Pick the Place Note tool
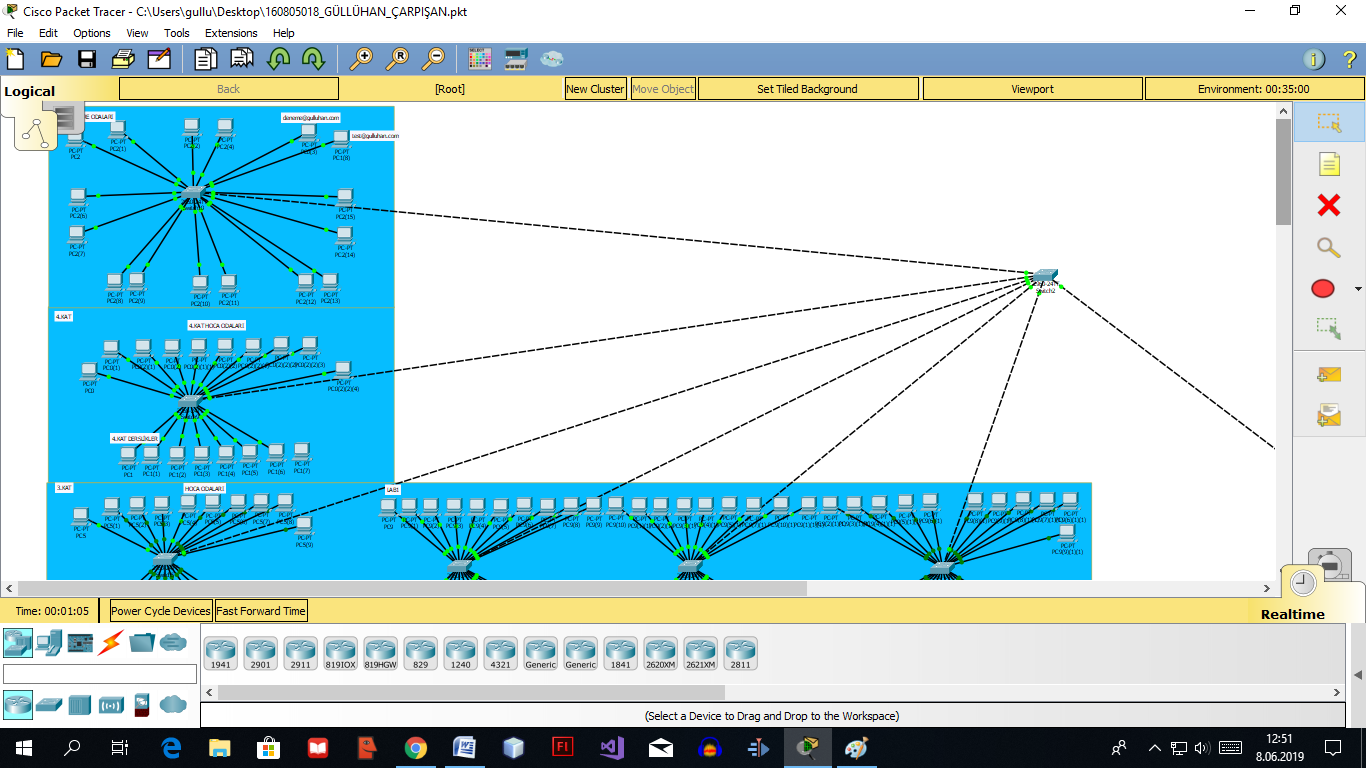Image resolution: width=1366 pixels, height=768 pixels. click(x=1328, y=164)
